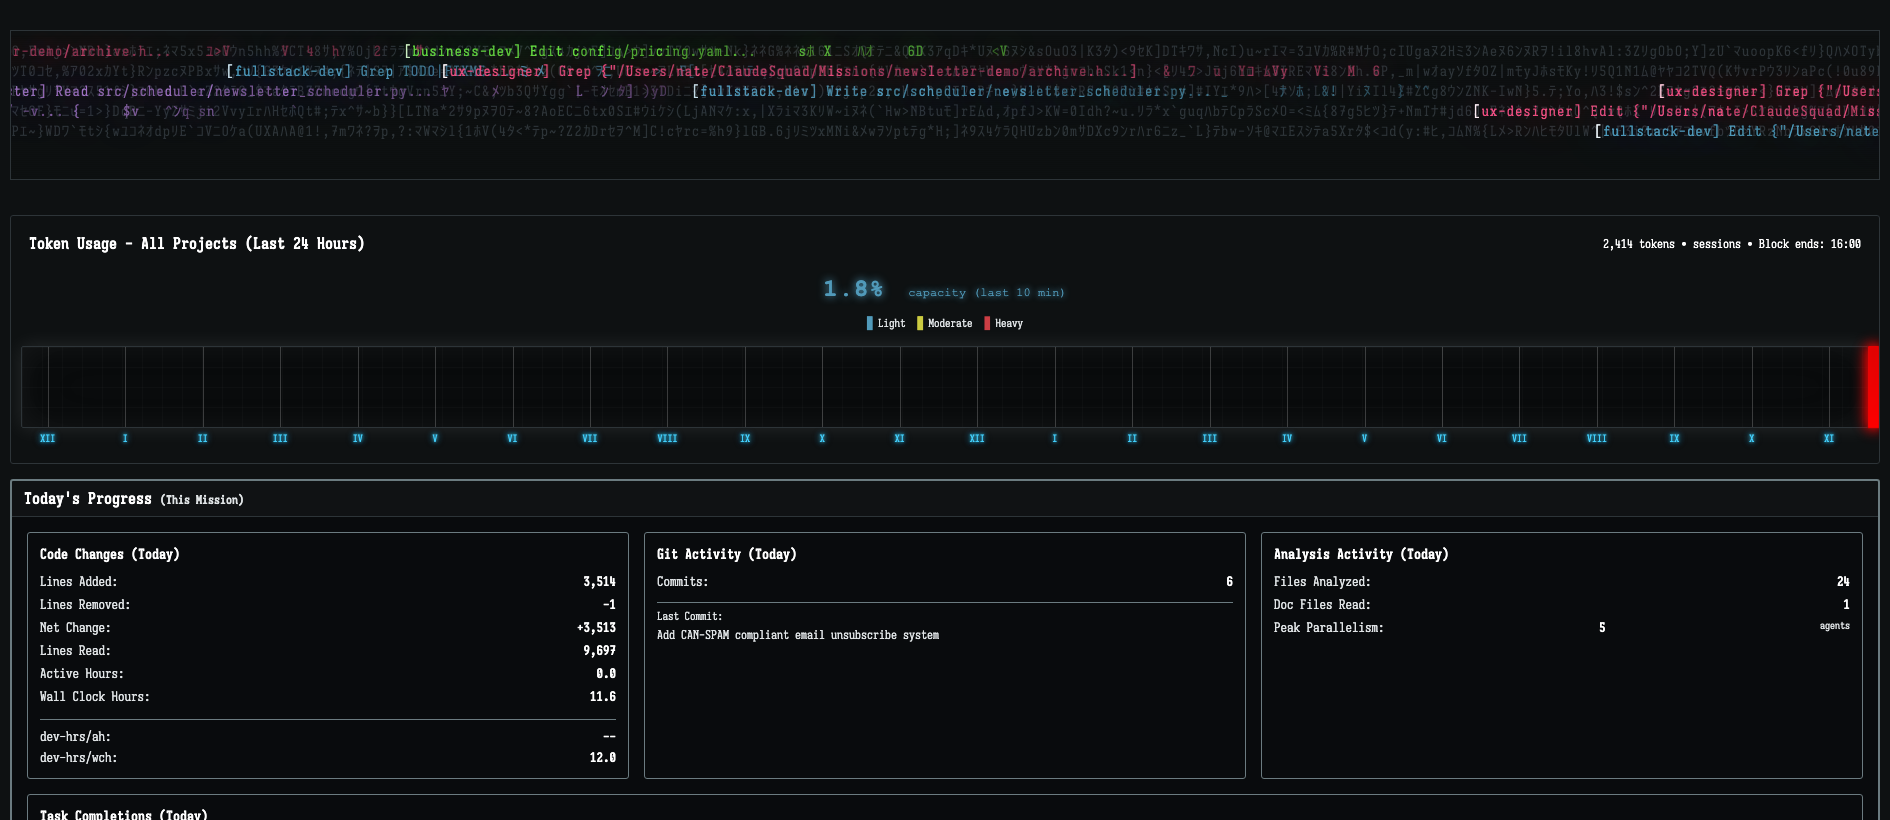
Task: Click the Wall Clock Hours value 11.6
Action: (x=603, y=697)
